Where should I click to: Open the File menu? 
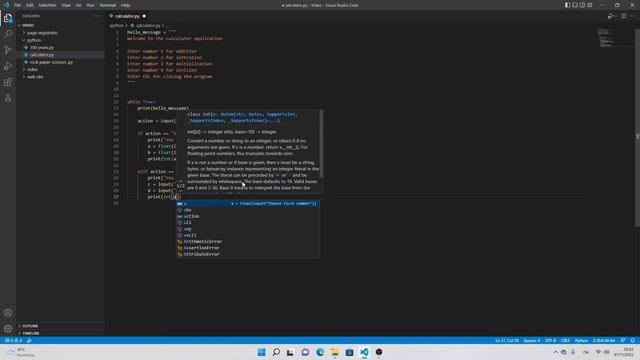18,5
